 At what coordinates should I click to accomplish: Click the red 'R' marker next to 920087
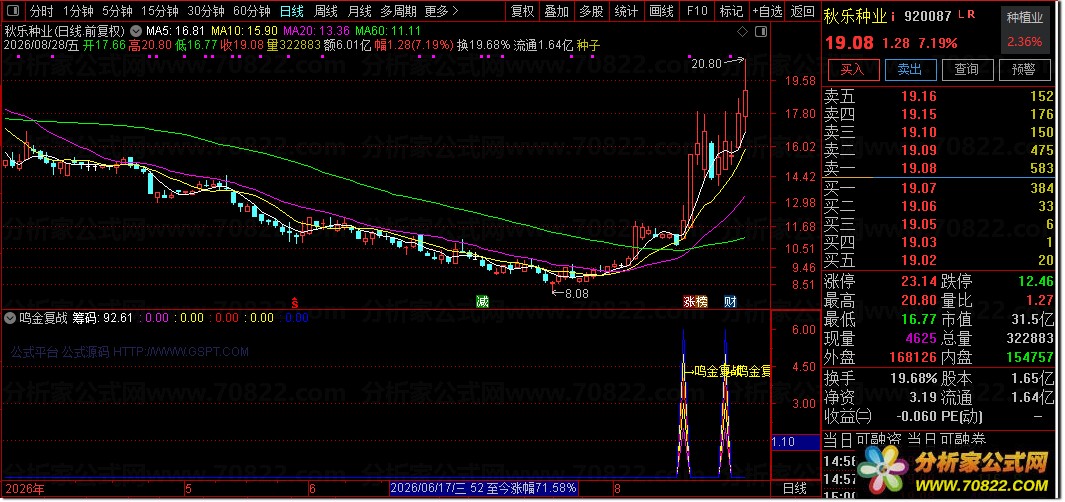pyautogui.click(x=971, y=14)
